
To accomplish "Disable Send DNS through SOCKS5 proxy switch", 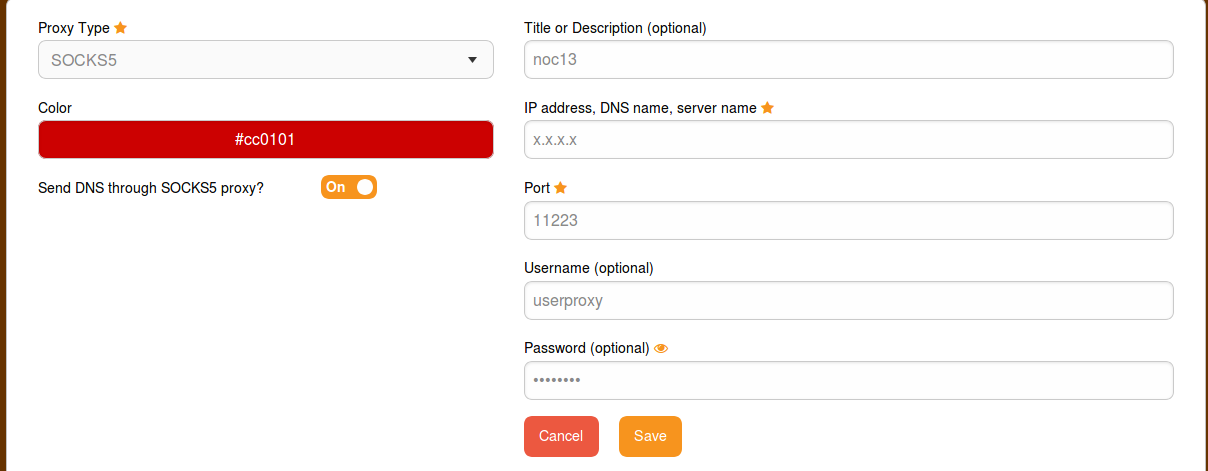I will [348, 187].
